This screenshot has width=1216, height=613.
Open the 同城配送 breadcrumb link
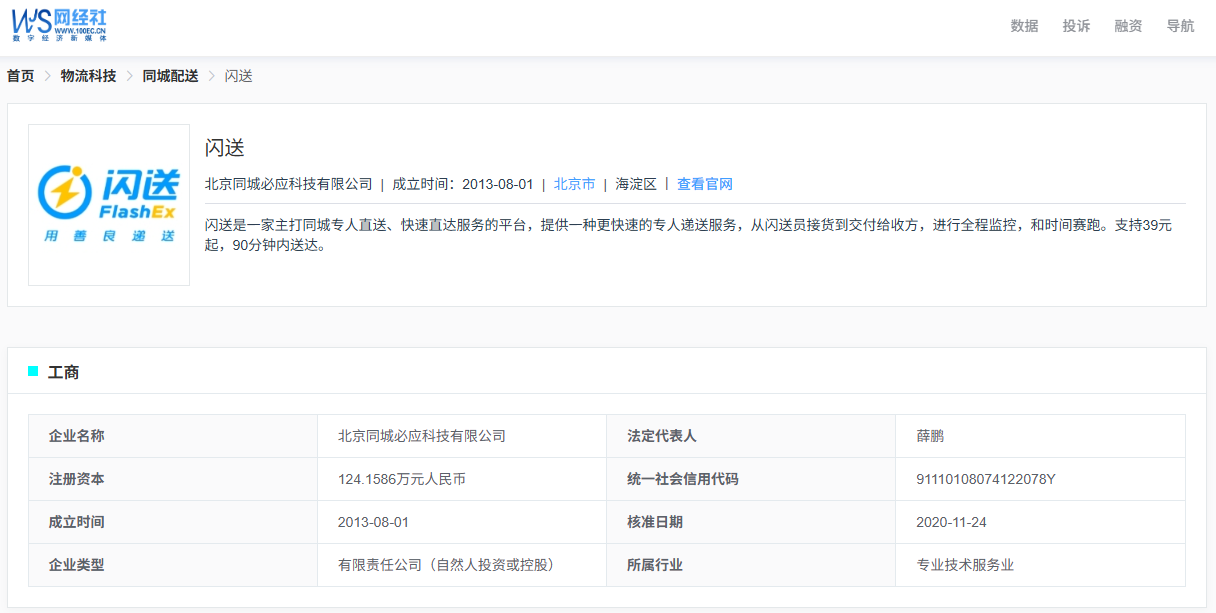170,76
